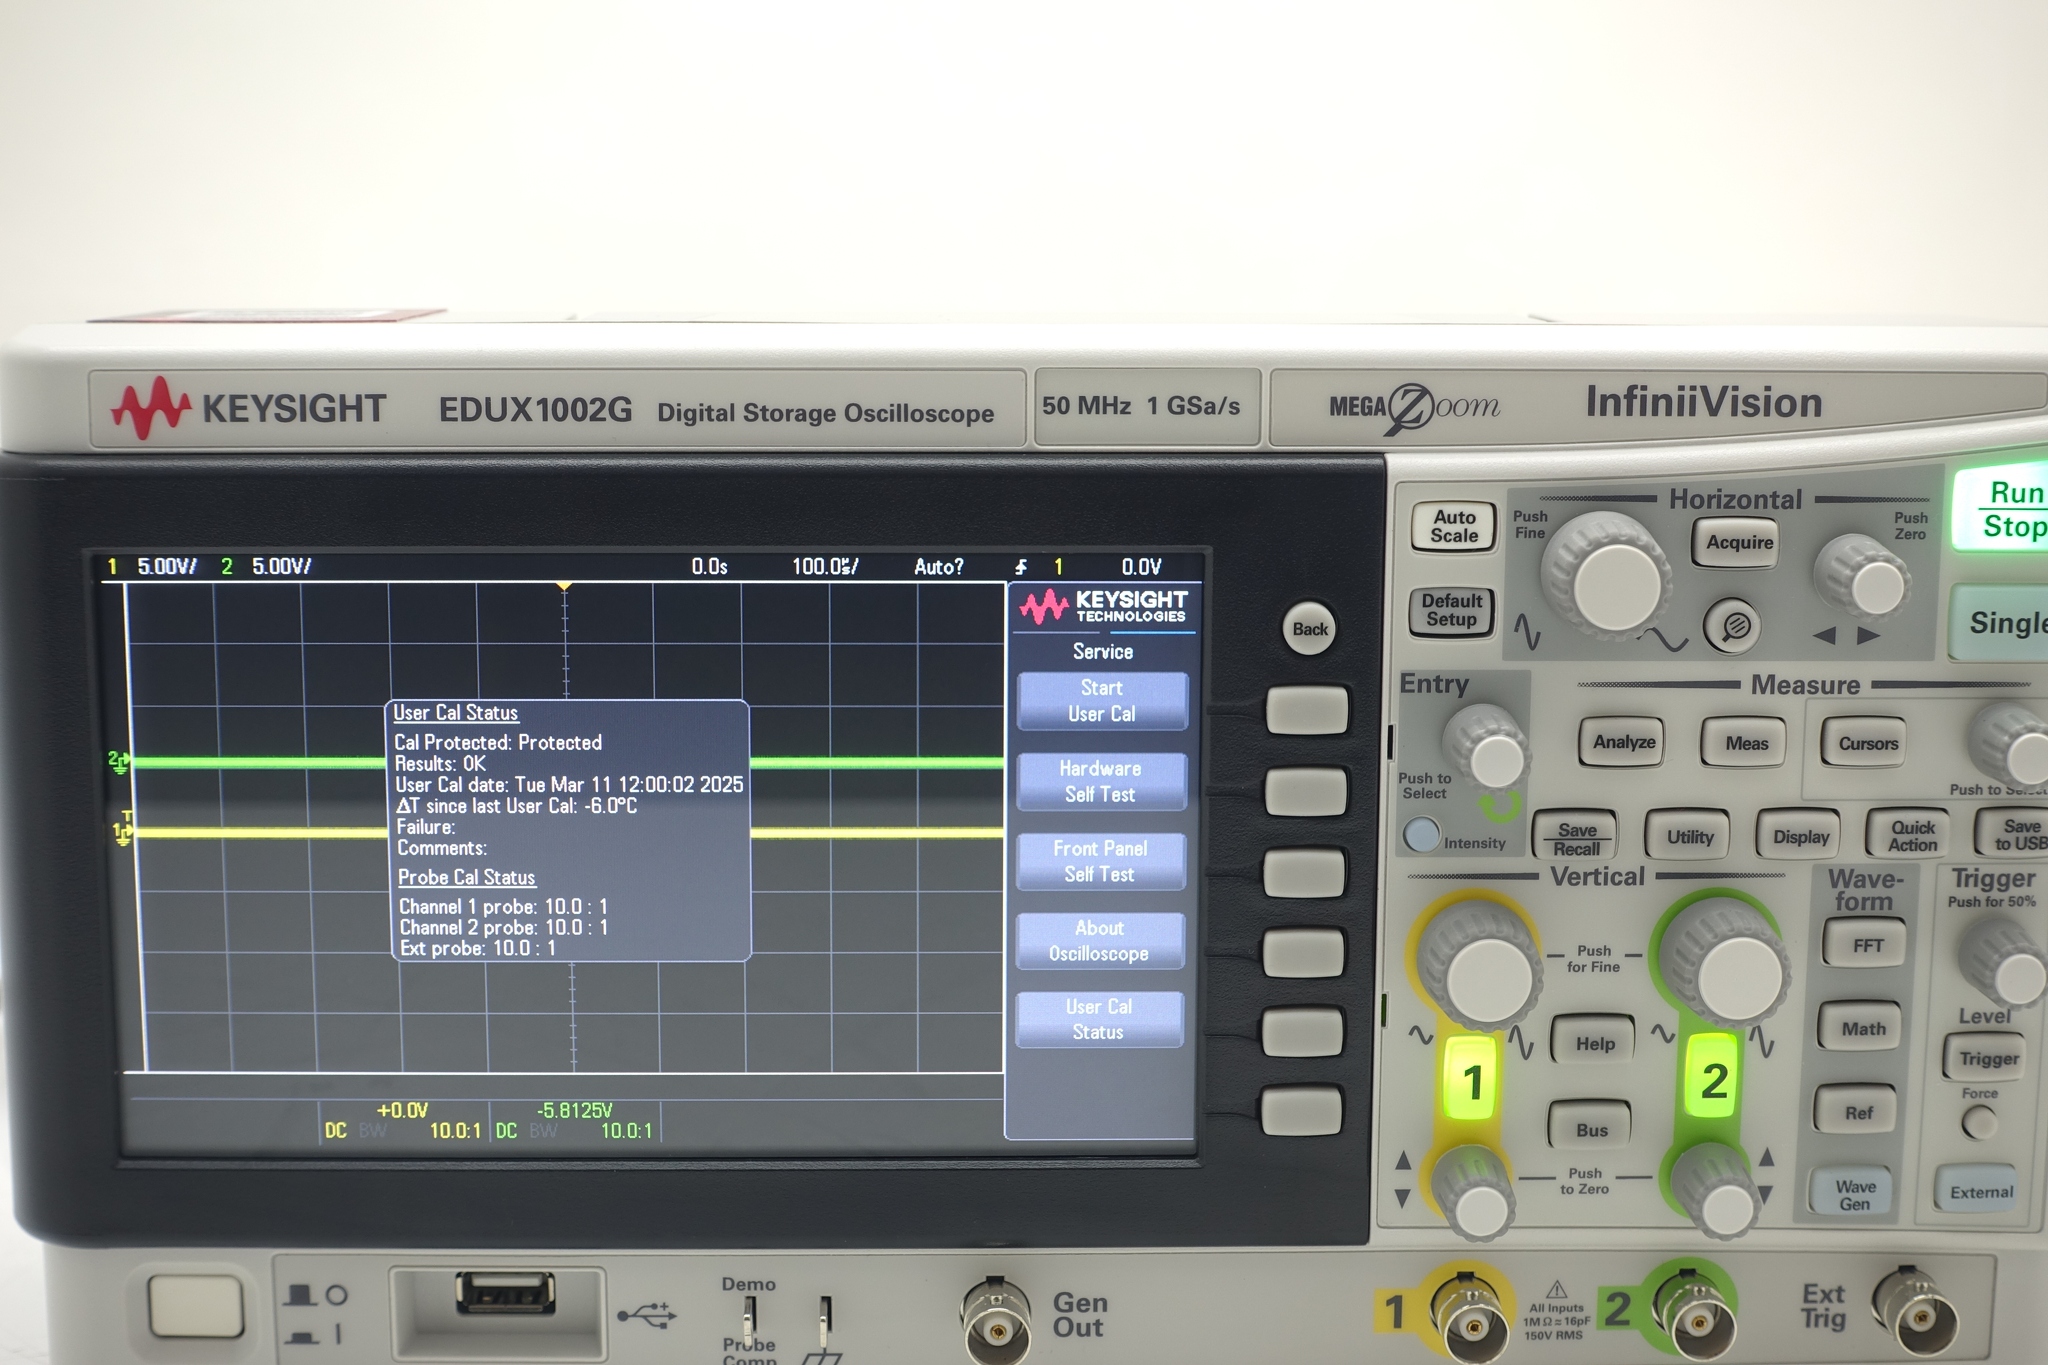Hit the Back key beside the display
This screenshot has width=2048, height=1365.
[x=1310, y=629]
